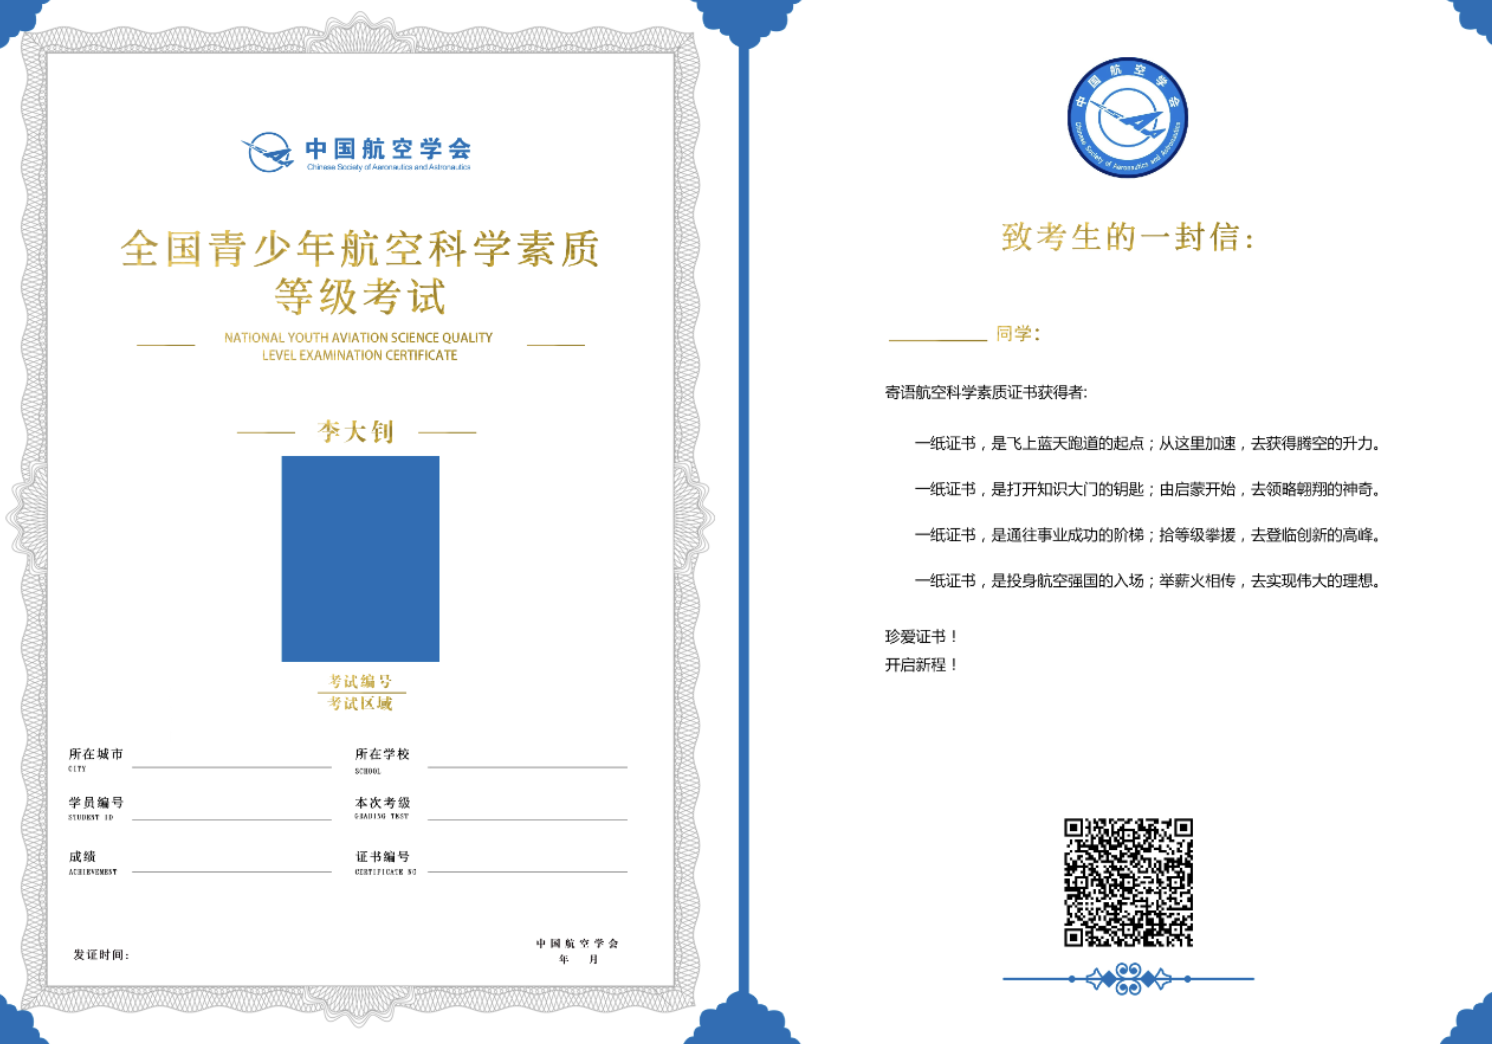Click the blank line for 学员编号
The width and height of the screenshot is (1492, 1044).
coord(231,819)
